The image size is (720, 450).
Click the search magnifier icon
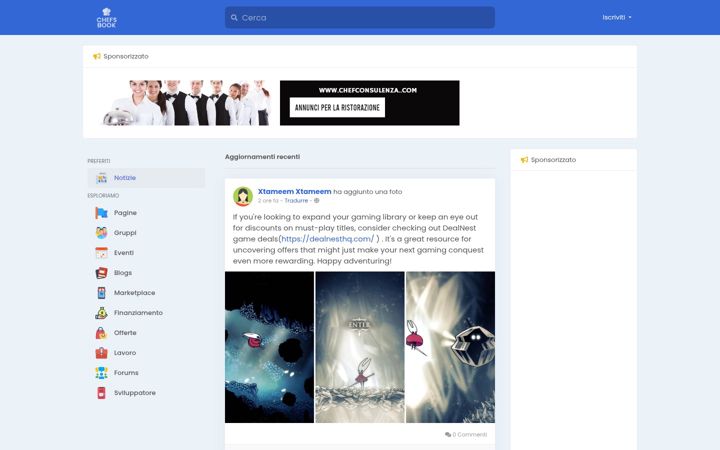(x=234, y=17)
